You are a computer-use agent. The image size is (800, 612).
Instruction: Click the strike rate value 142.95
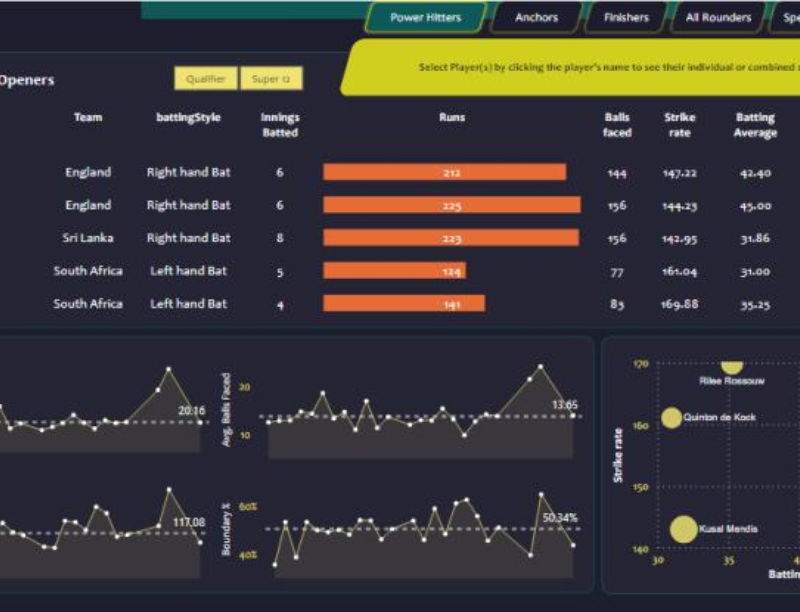[680, 239]
